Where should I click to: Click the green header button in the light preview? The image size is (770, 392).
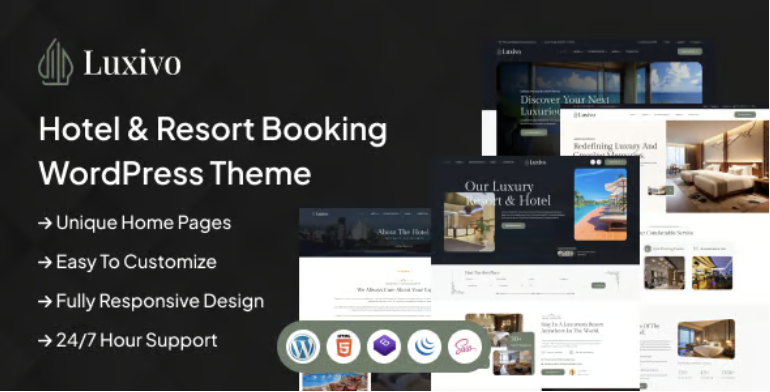[745, 114]
